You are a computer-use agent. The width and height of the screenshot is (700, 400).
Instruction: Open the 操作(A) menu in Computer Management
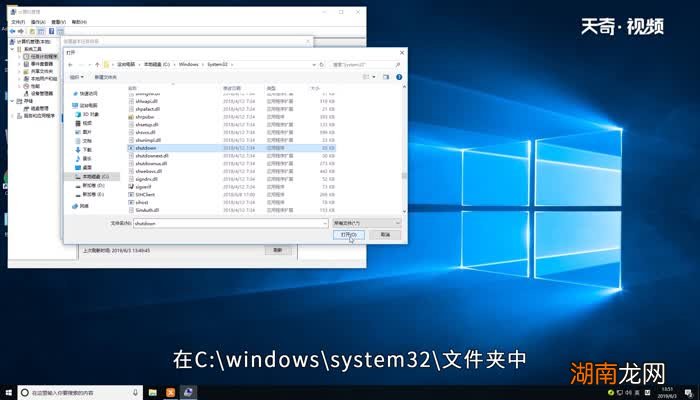point(38,22)
